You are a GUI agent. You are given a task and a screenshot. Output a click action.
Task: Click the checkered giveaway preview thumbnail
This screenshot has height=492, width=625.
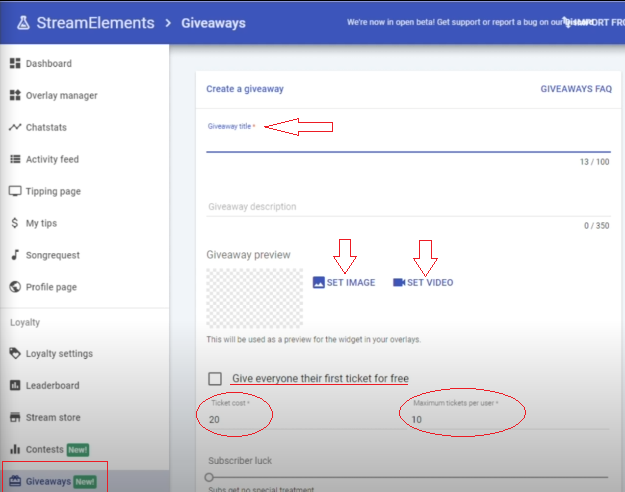pos(254,298)
